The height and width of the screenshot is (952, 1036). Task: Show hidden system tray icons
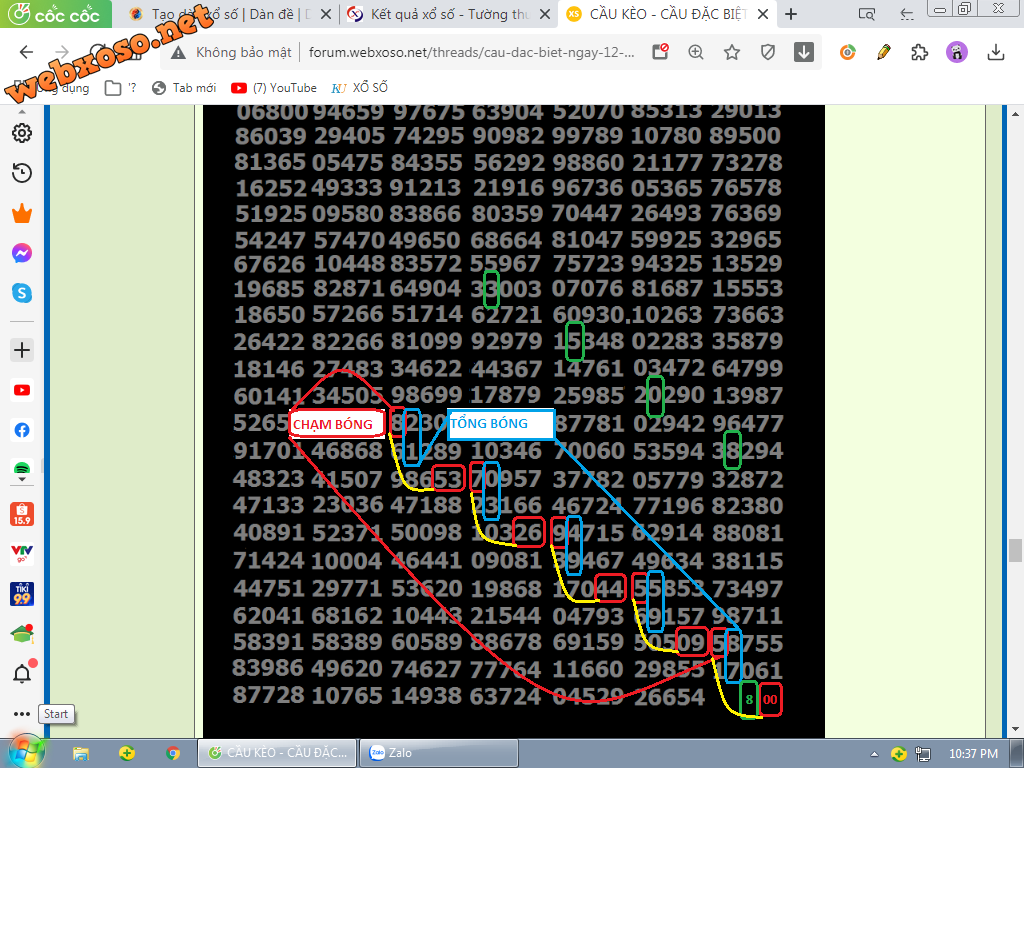(x=874, y=754)
